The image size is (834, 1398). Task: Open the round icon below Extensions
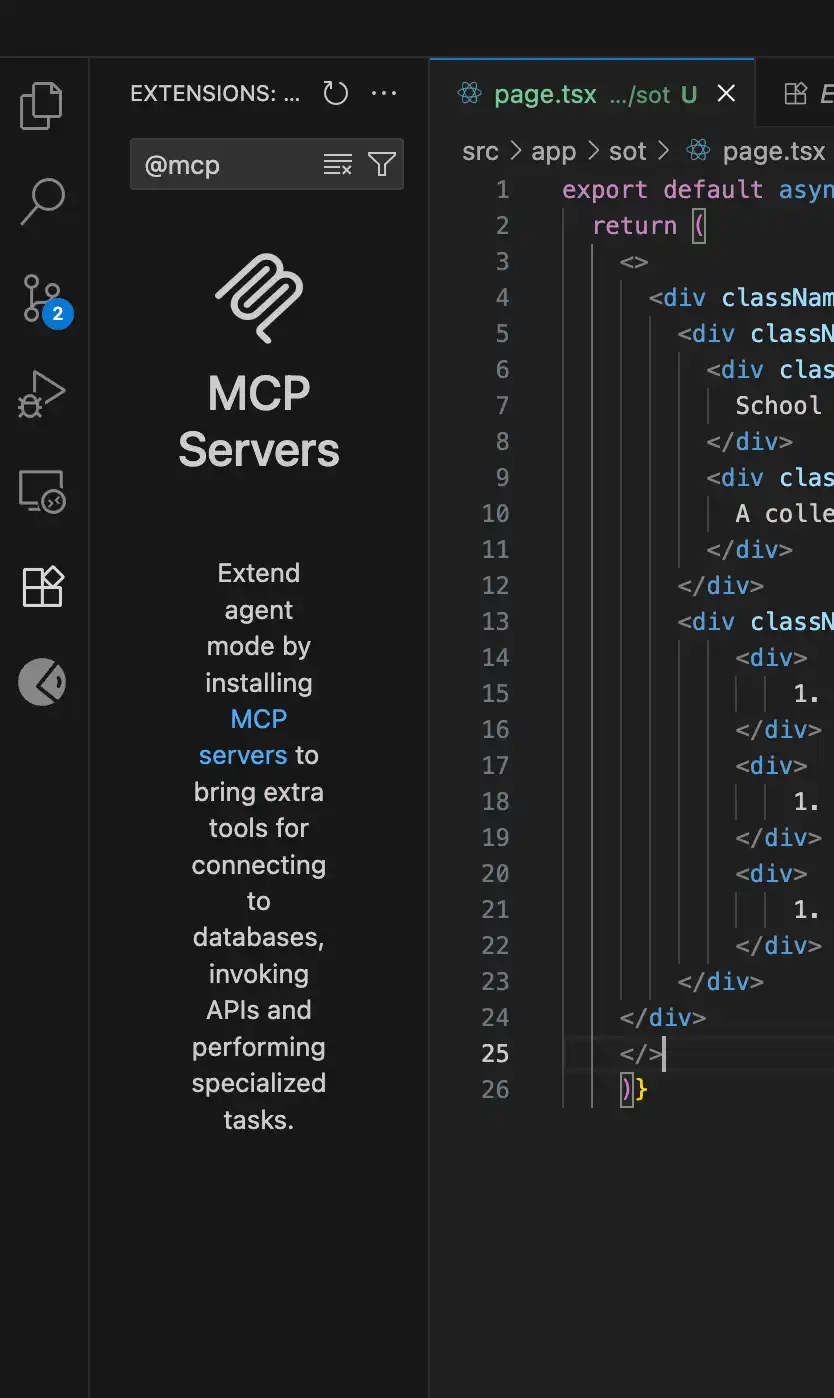42,682
